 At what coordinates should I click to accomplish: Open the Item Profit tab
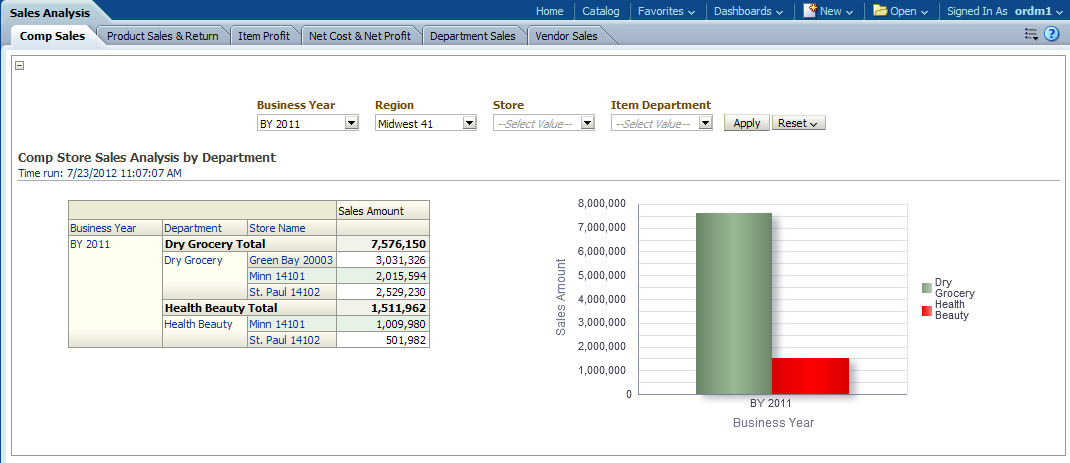click(264, 36)
